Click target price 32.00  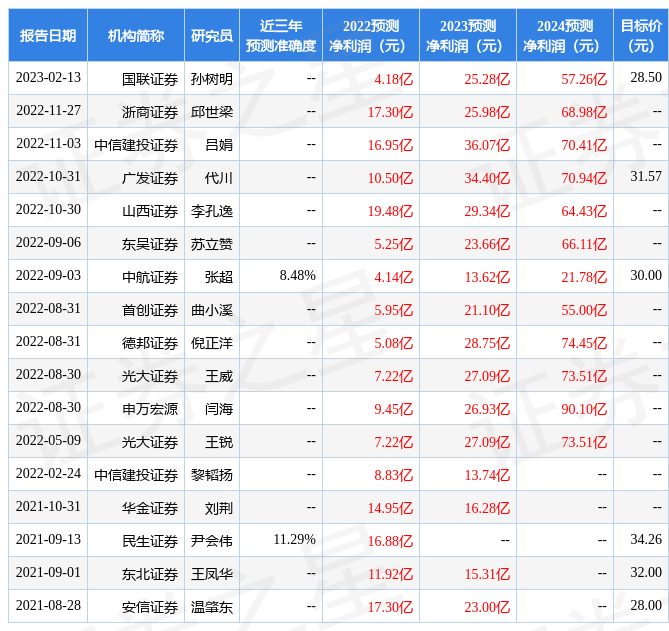[646, 573]
